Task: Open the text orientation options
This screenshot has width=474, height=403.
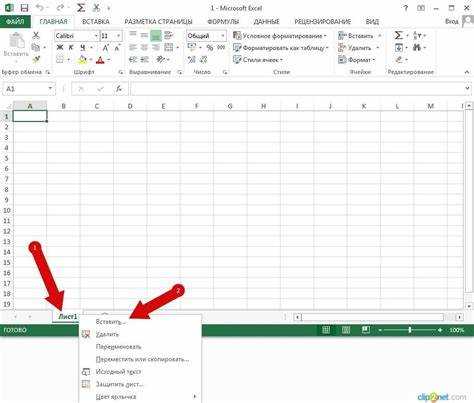Action: (x=161, y=60)
